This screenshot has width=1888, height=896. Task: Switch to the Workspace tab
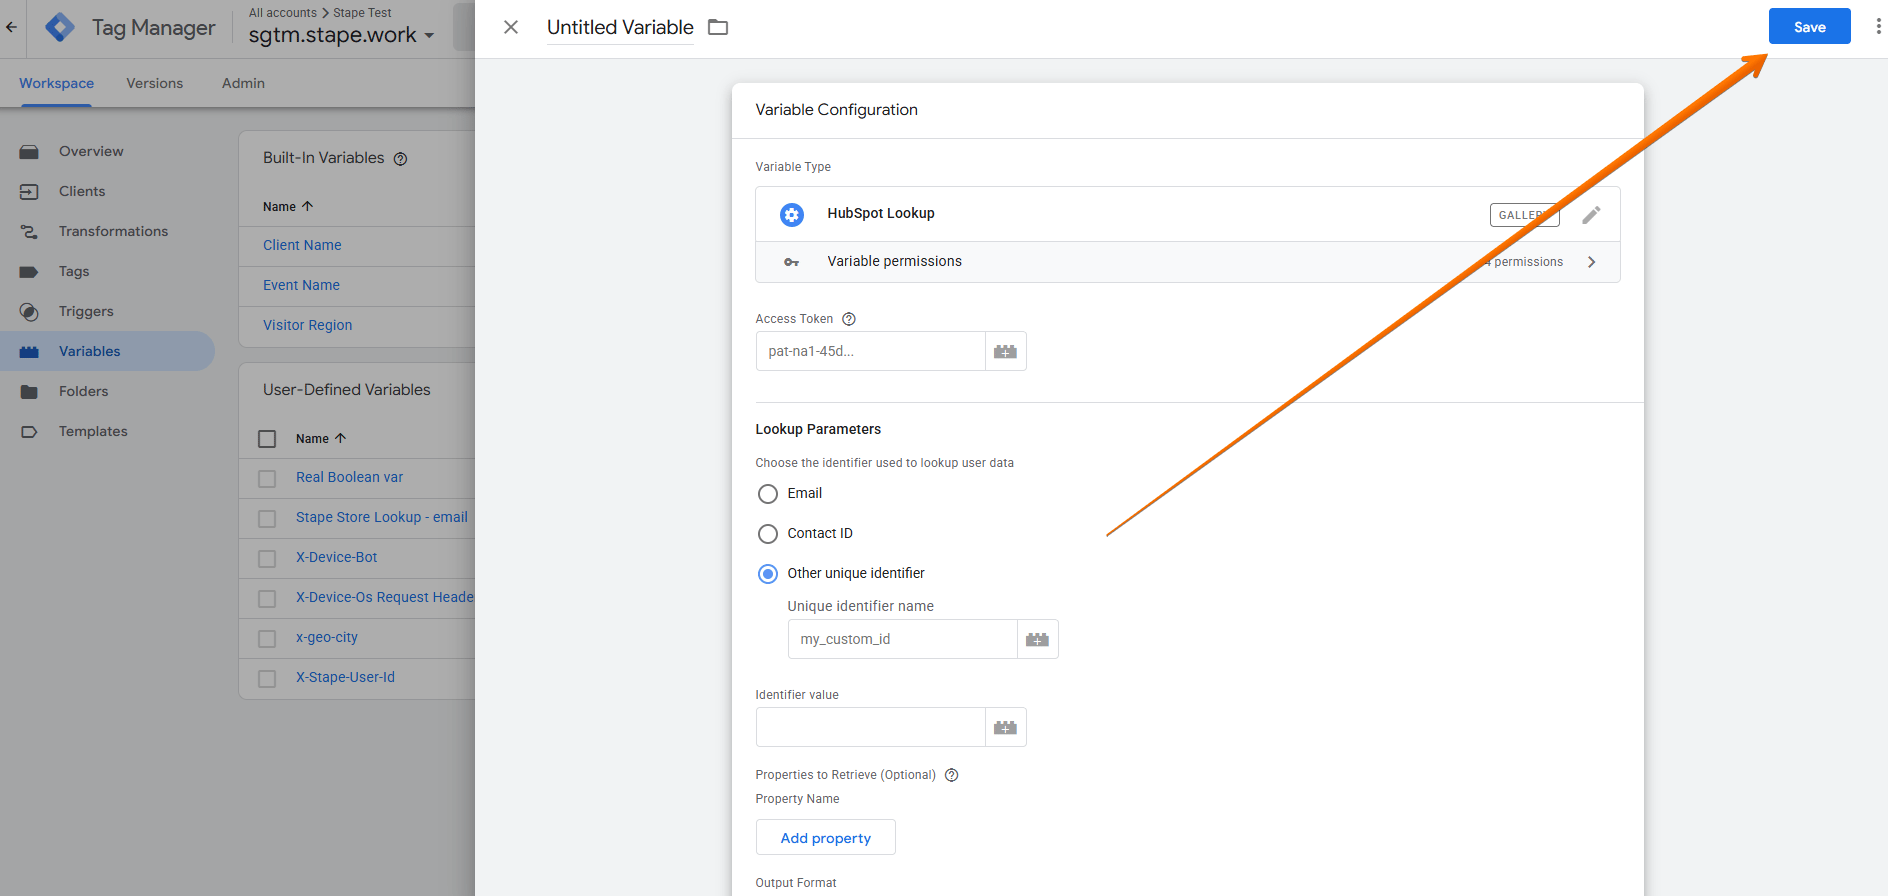56,84
